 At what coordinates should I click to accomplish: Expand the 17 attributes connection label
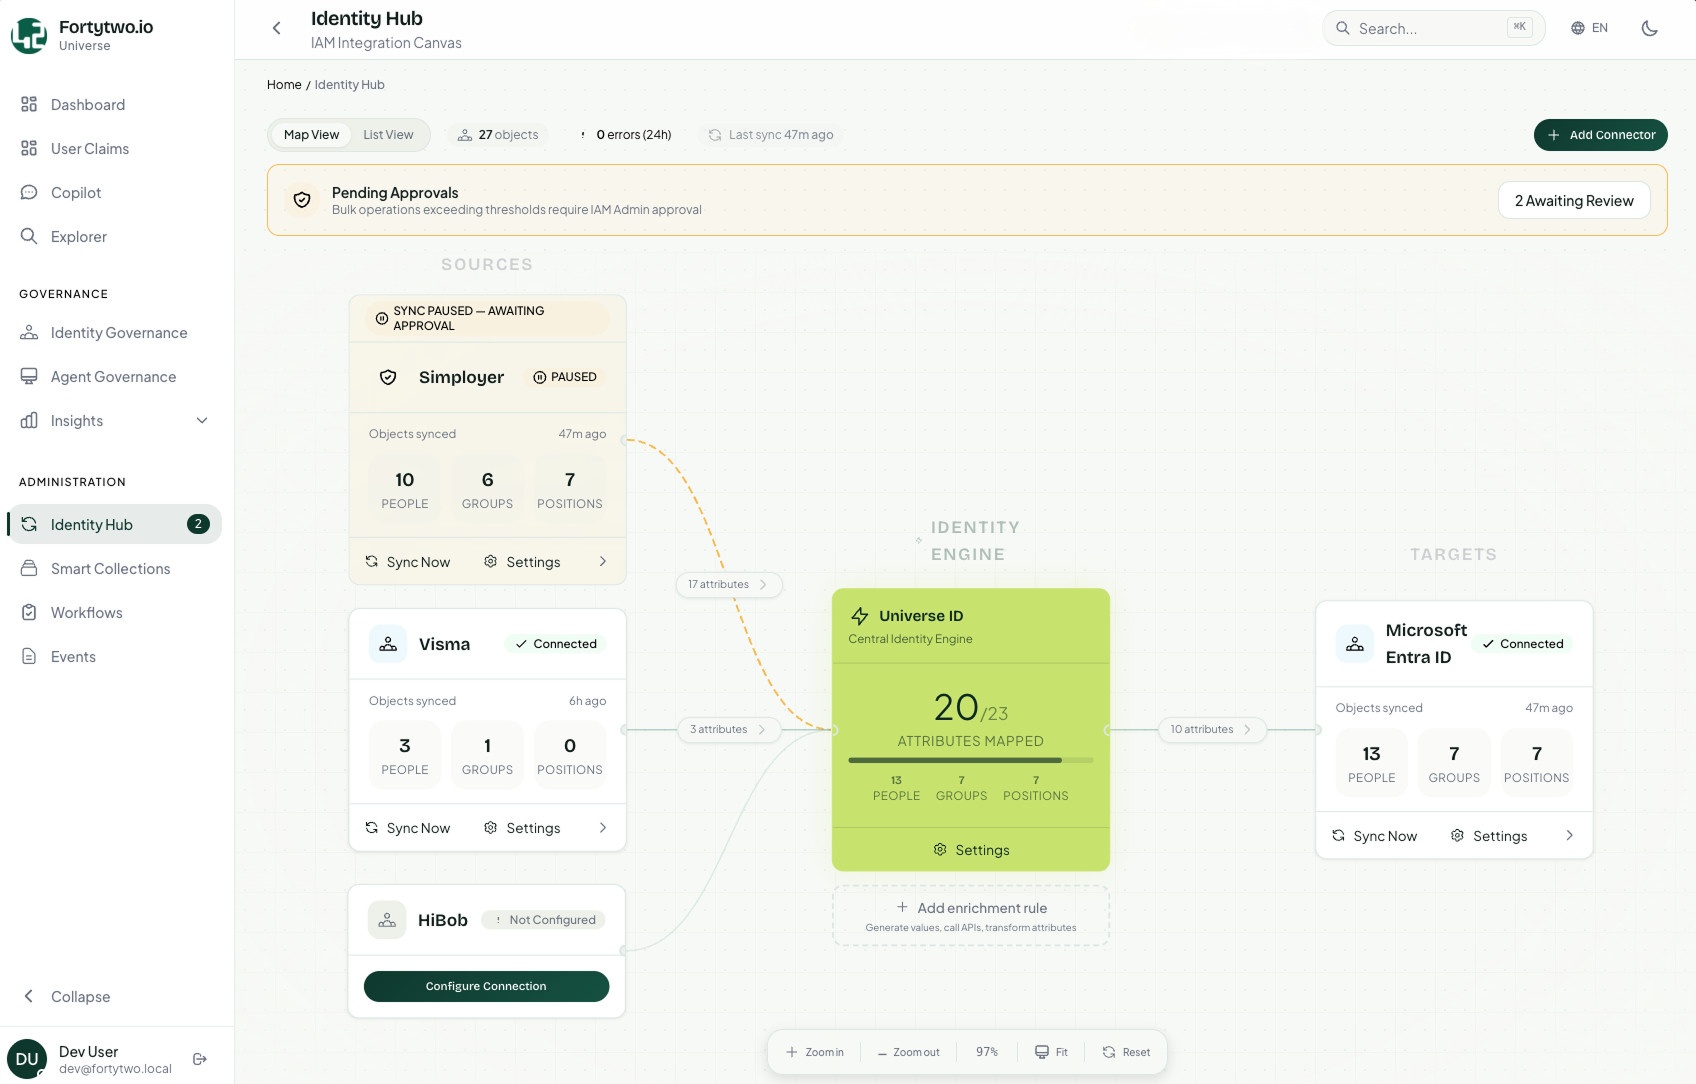(x=728, y=584)
